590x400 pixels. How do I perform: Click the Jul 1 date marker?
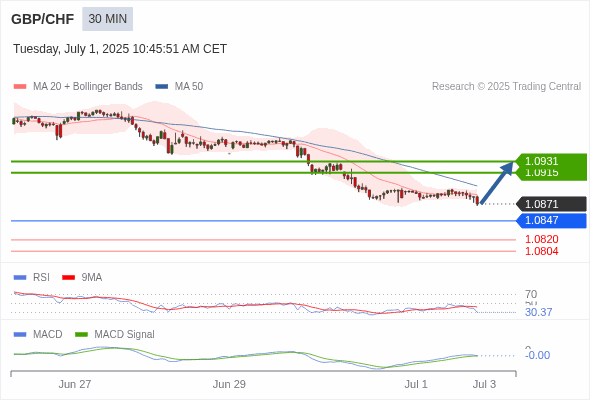point(416,384)
